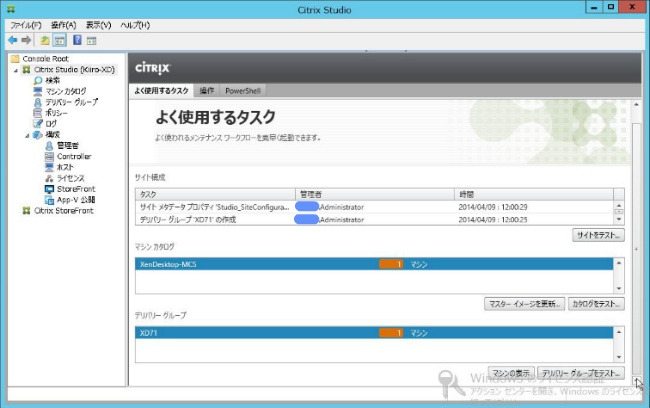Sort by the 管理者 column header
Screen dimensions: 650x408
pyautogui.click(x=375, y=194)
